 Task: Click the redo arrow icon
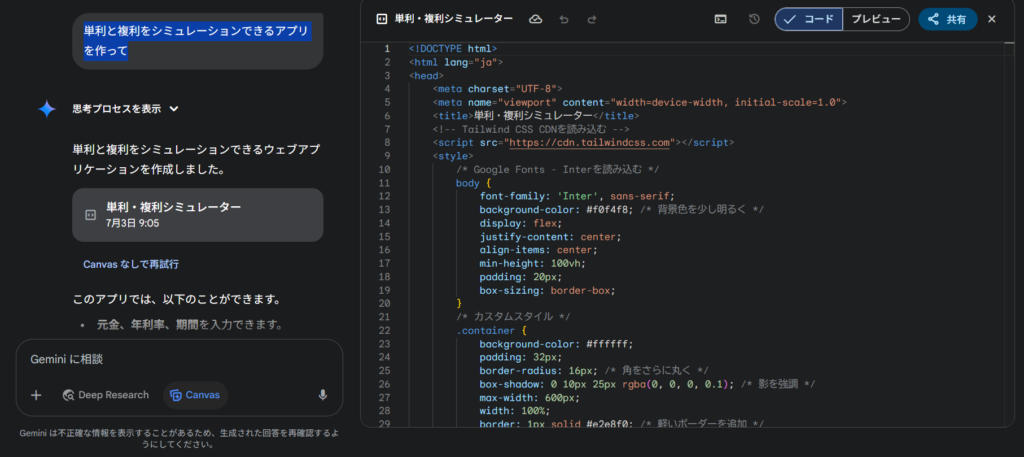pyautogui.click(x=592, y=19)
